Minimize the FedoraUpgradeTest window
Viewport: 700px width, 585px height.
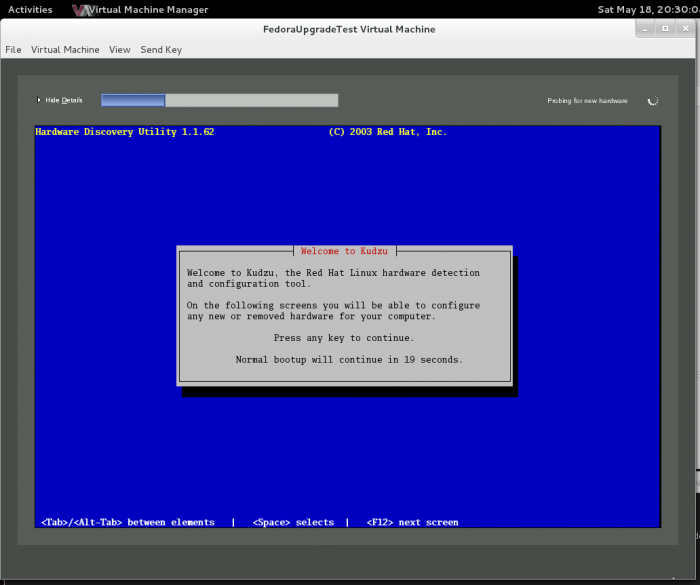[x=647, y=29]
